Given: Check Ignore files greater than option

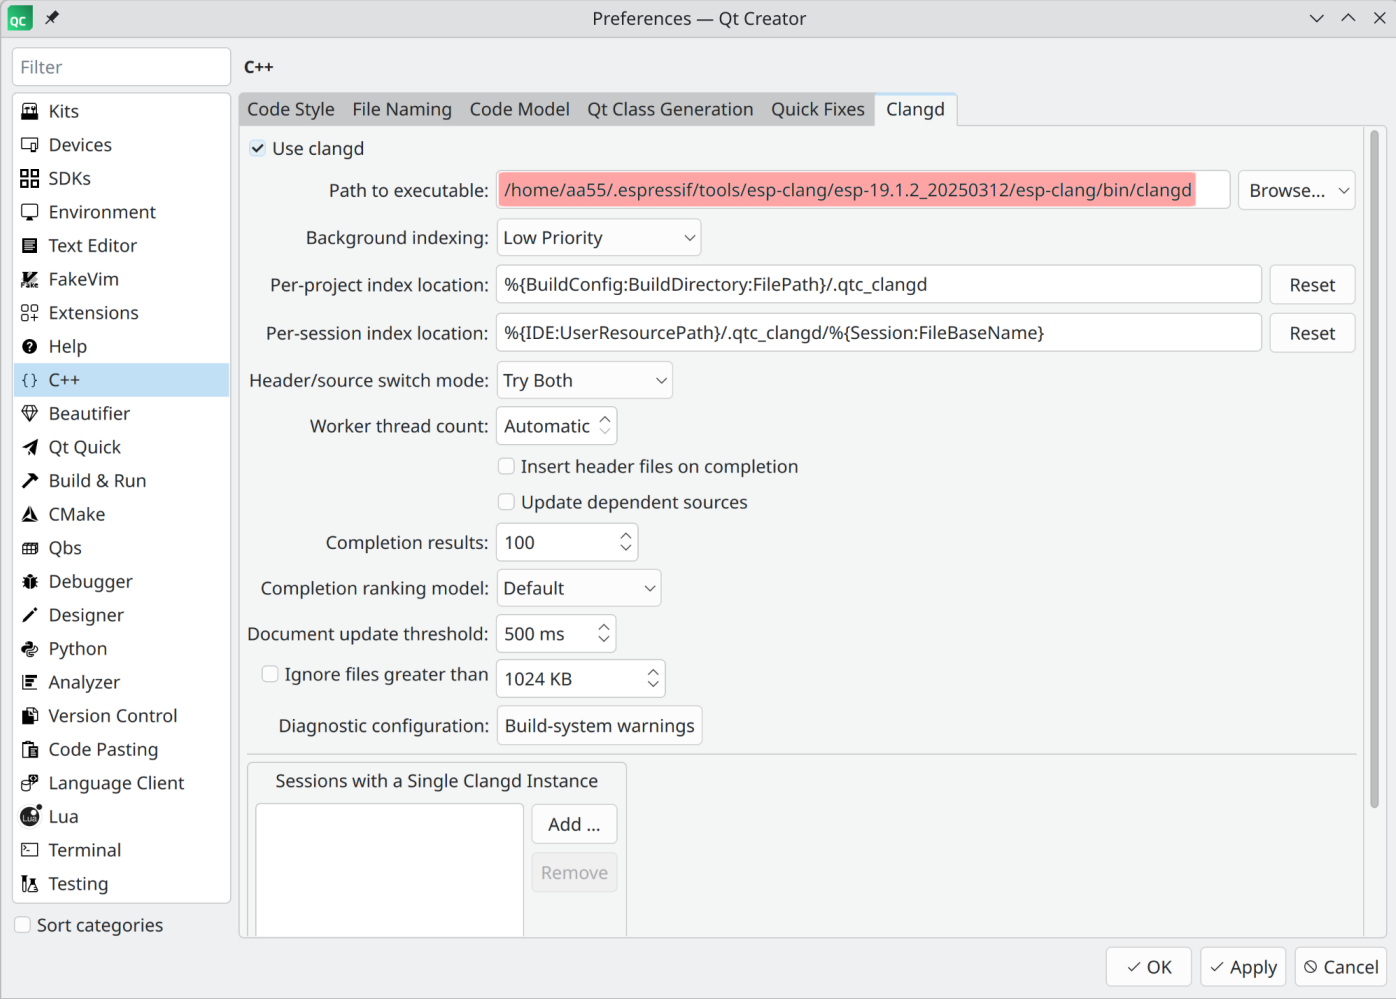Looking at the screenshot, I should (270, 674).
